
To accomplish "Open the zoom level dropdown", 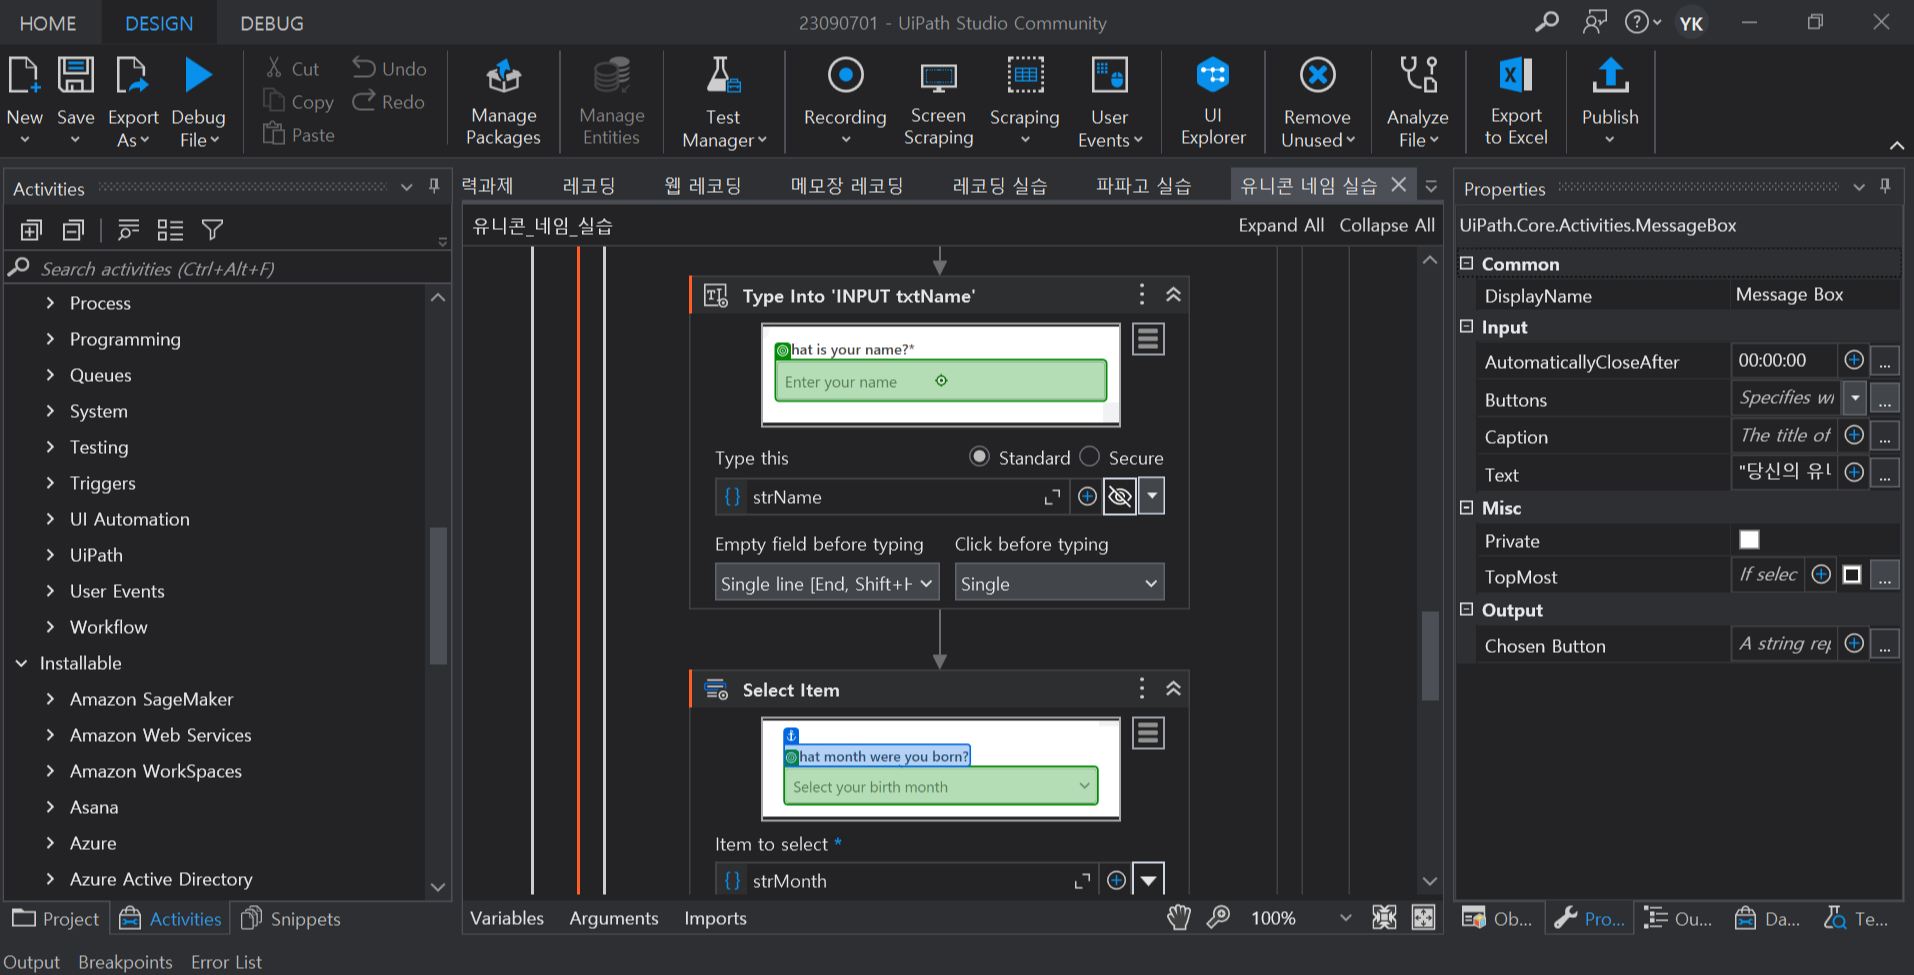I will coord(1345,918).
